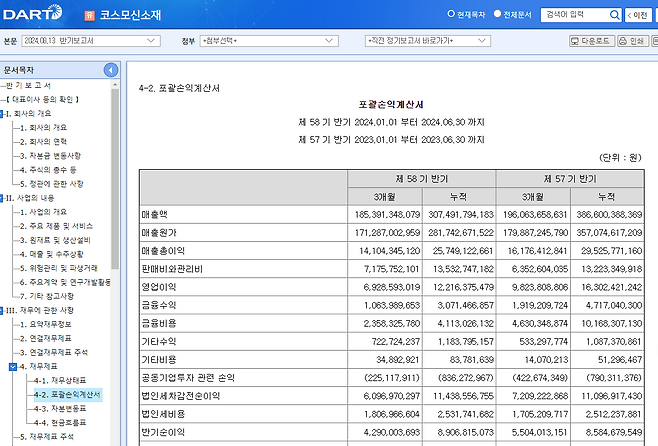Click the 금융수익 row label
The width and height of the screenshot is (658, 446).
coord(159,305)
